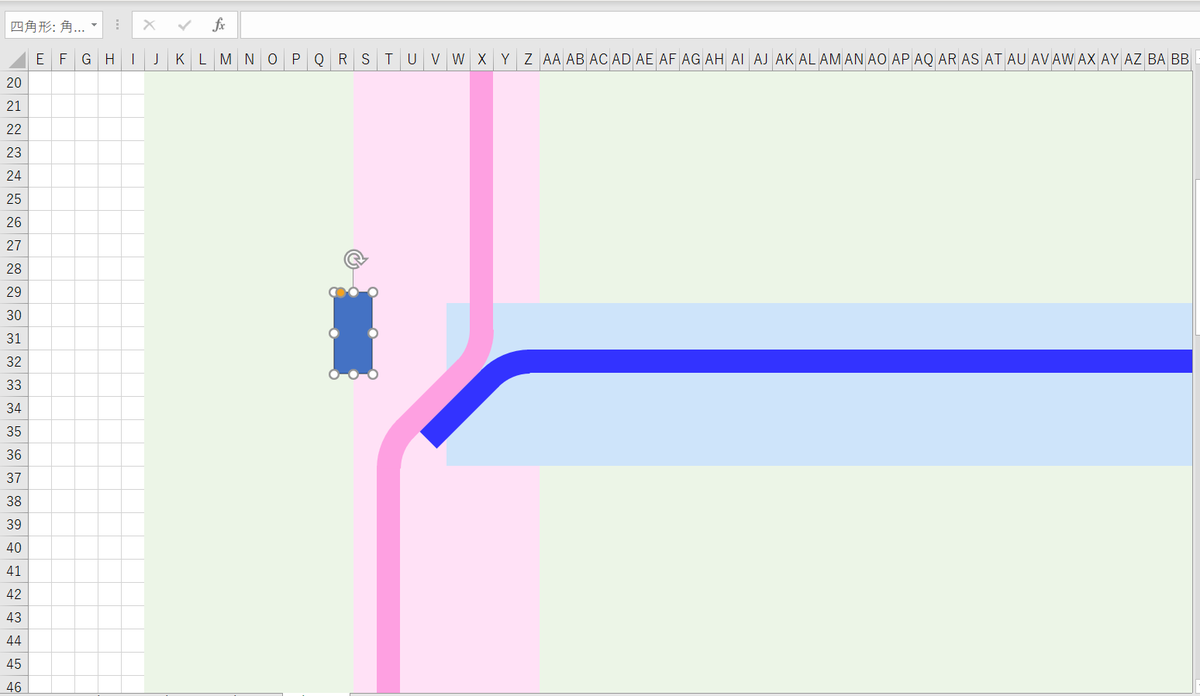1200x696 pixels.
Task: Select row 20 header
Action: click(14, 83)
